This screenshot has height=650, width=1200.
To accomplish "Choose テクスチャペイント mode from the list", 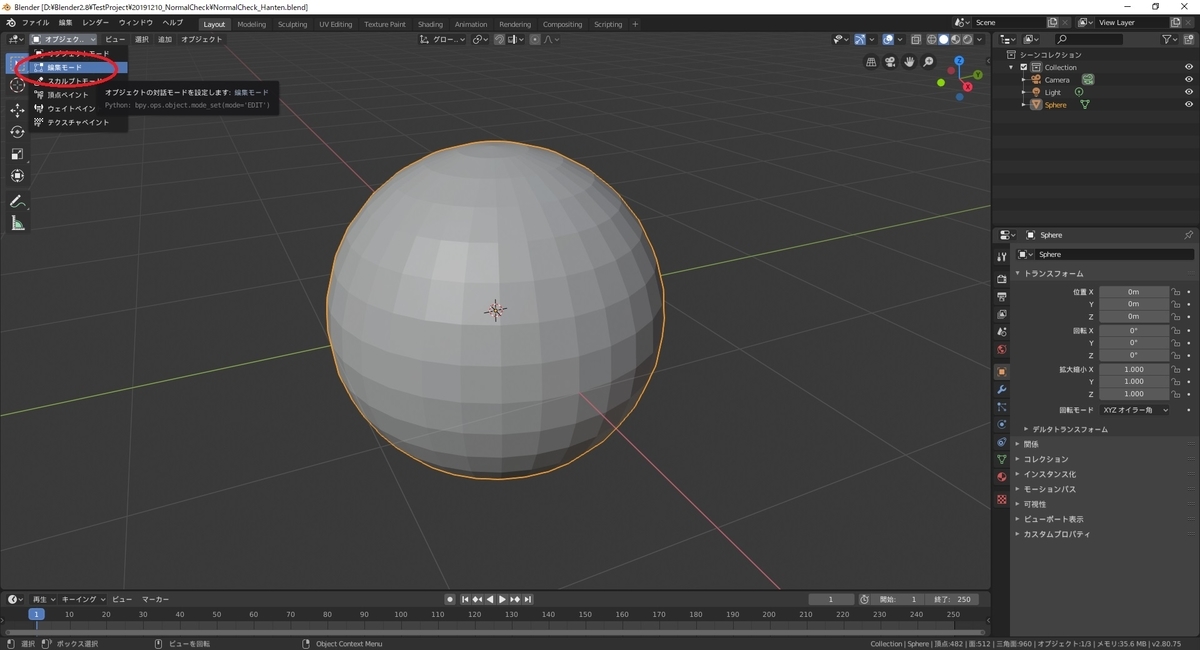I will pos(79,122).
